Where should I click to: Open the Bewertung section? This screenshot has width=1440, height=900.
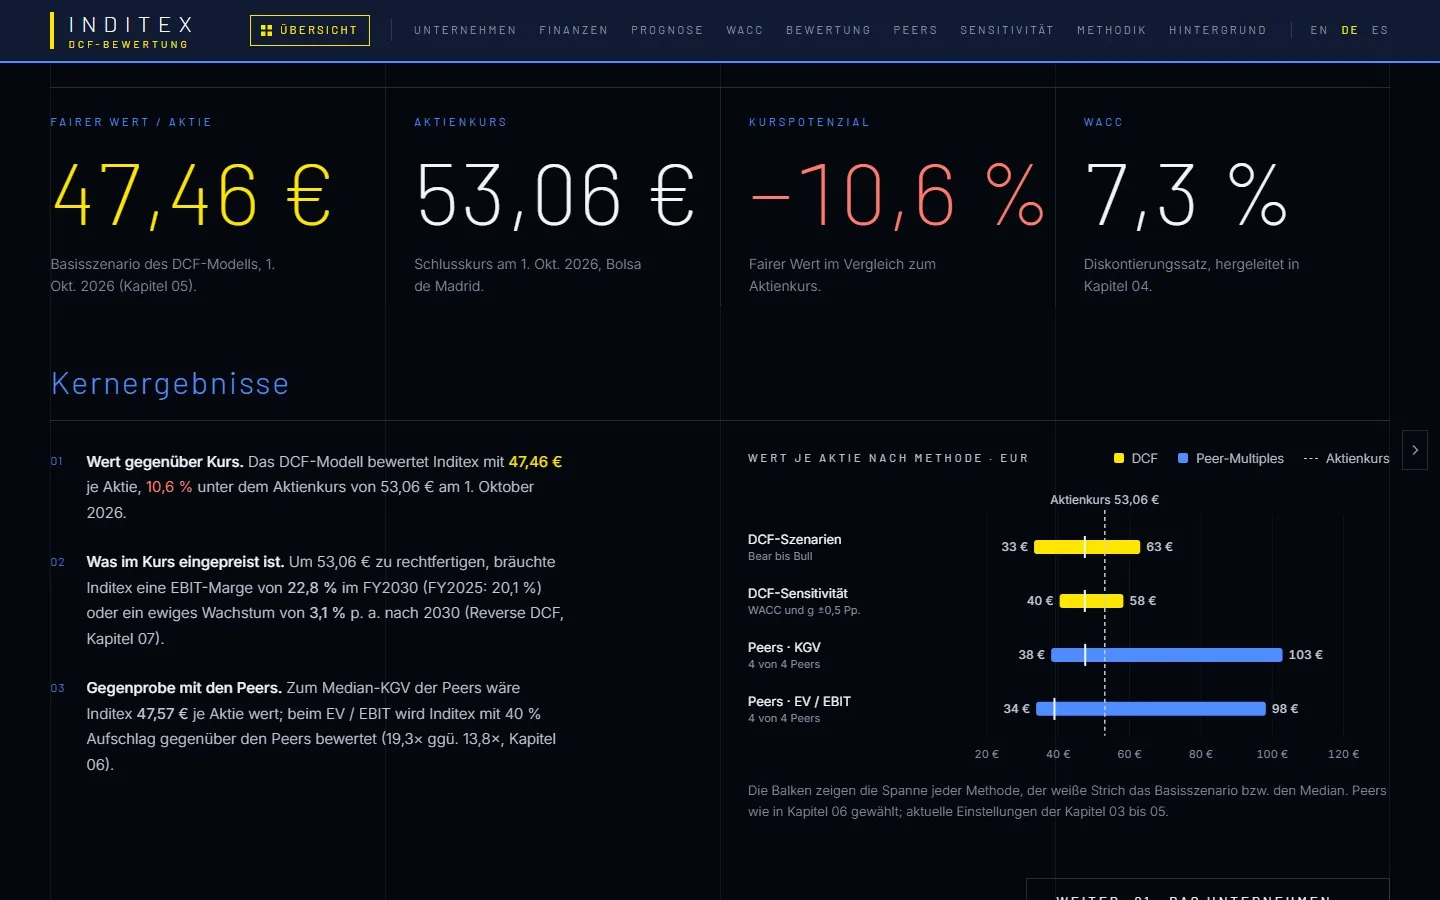pyautogui.click(x=828, y=30)
